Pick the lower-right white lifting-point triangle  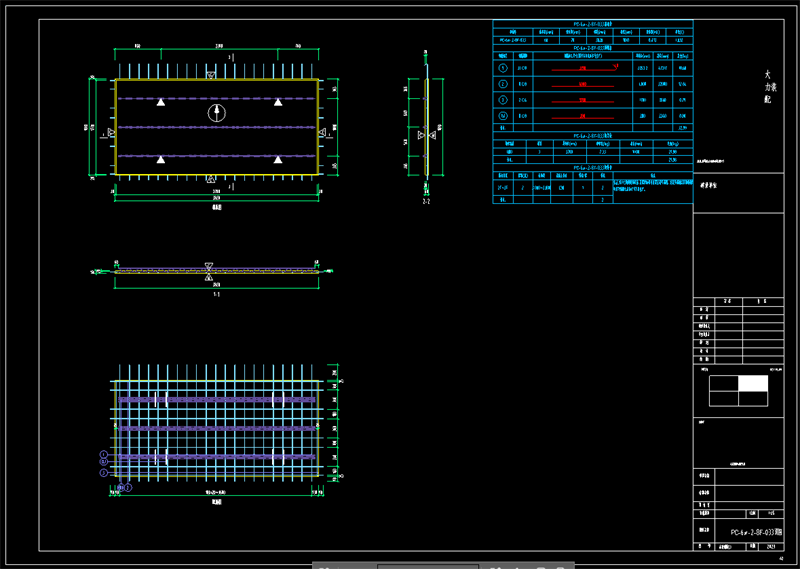278,159
